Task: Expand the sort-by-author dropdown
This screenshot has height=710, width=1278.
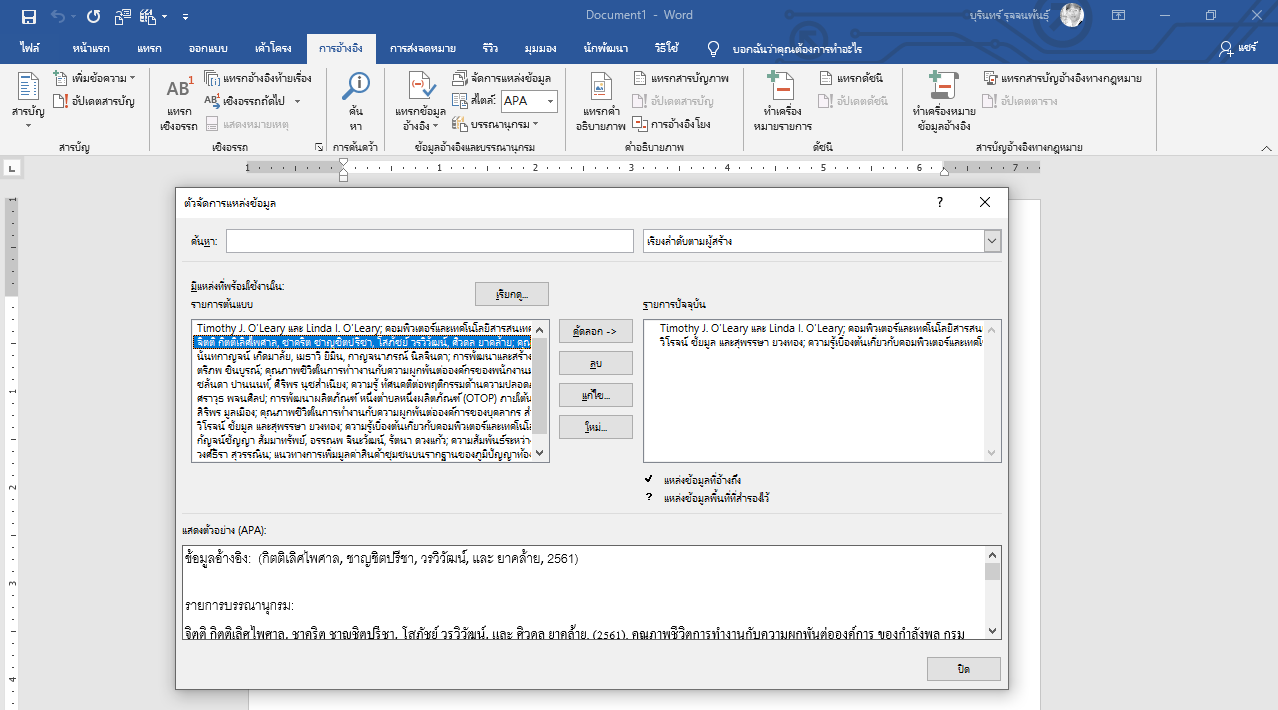Action: tap(991, 241)
